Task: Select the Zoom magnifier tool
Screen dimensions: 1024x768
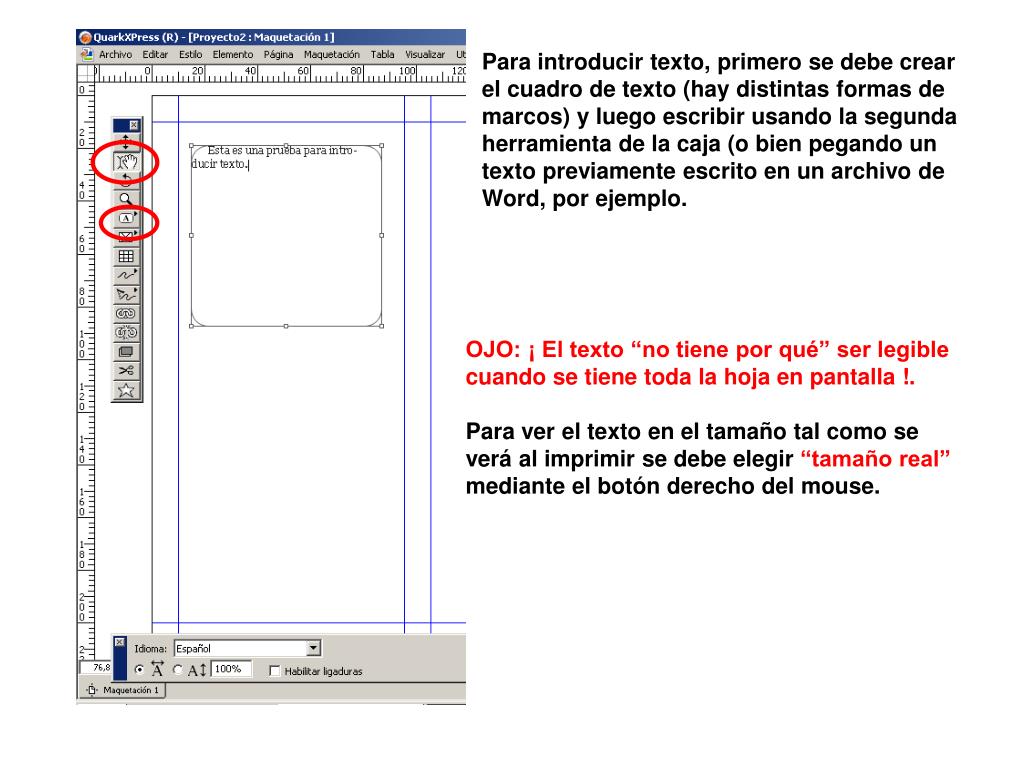Action: click(x=126, y=199)
